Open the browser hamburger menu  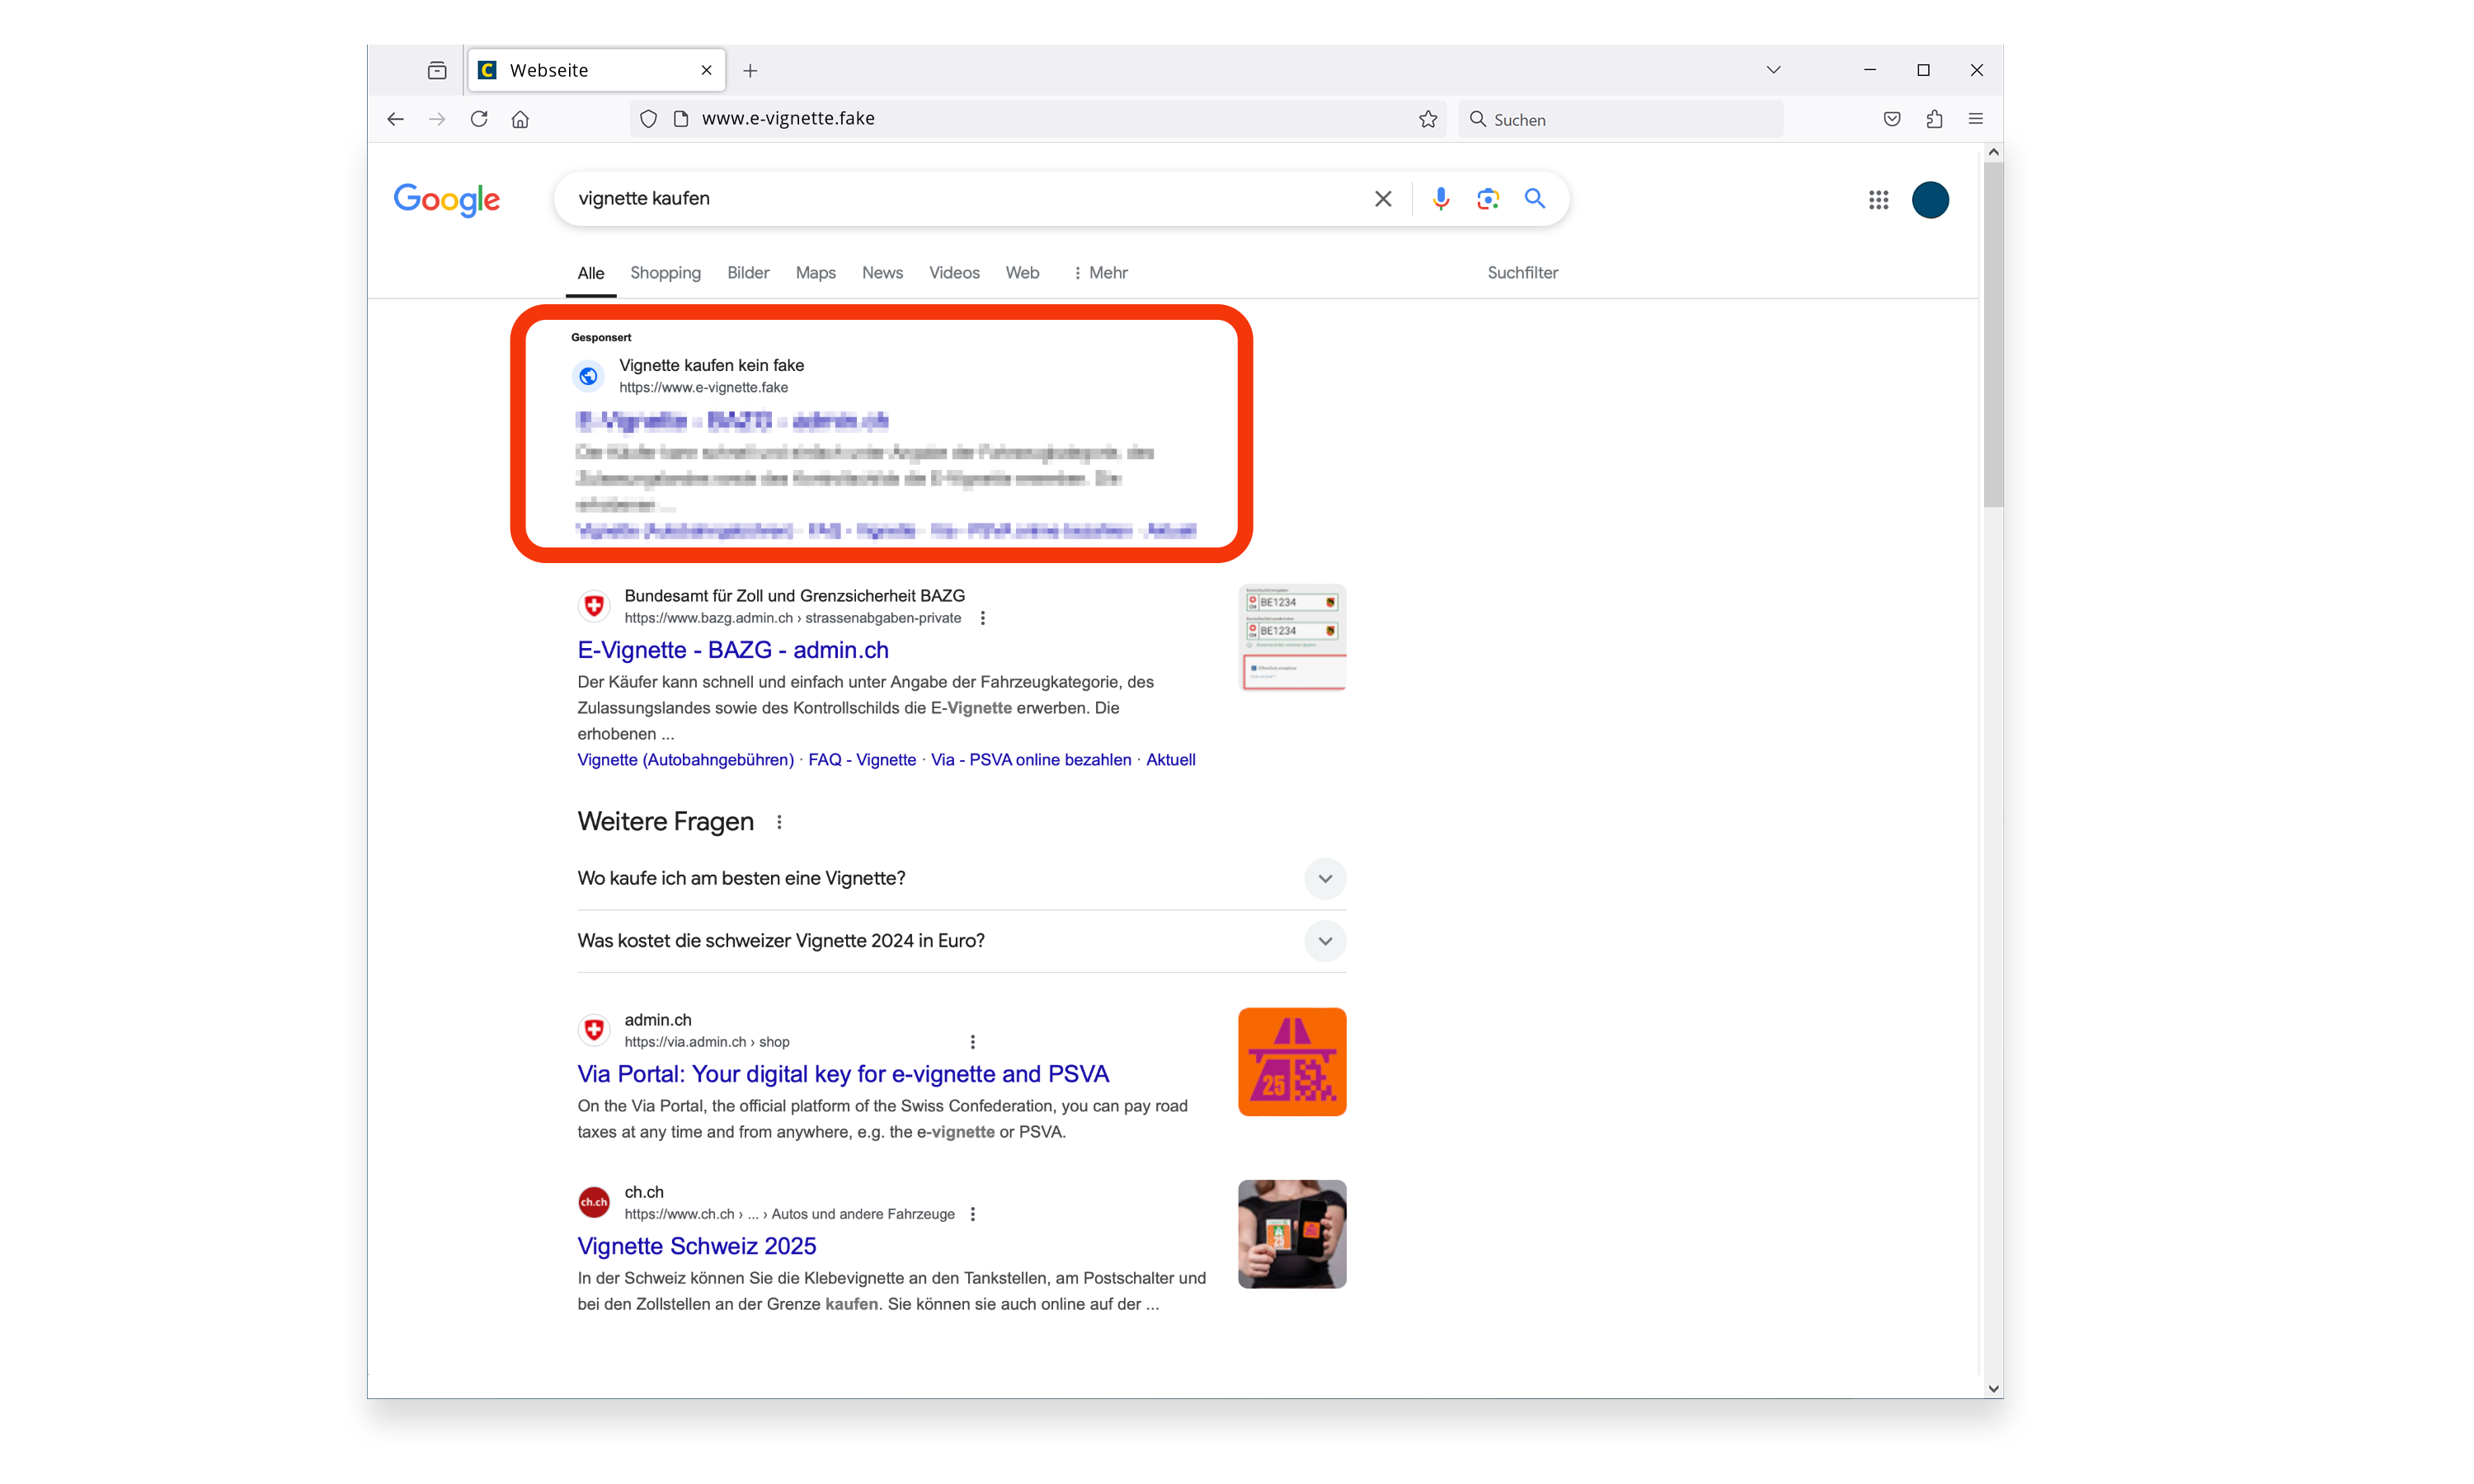(1975, 119)
